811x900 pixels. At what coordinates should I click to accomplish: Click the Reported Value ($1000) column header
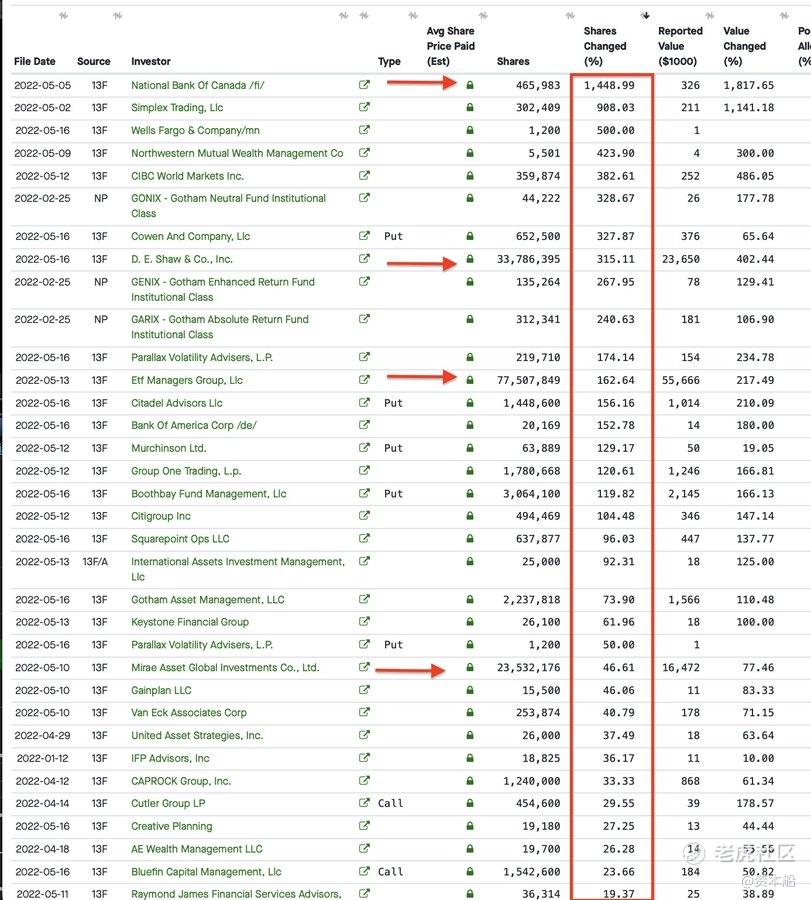(x=680, y=46)
